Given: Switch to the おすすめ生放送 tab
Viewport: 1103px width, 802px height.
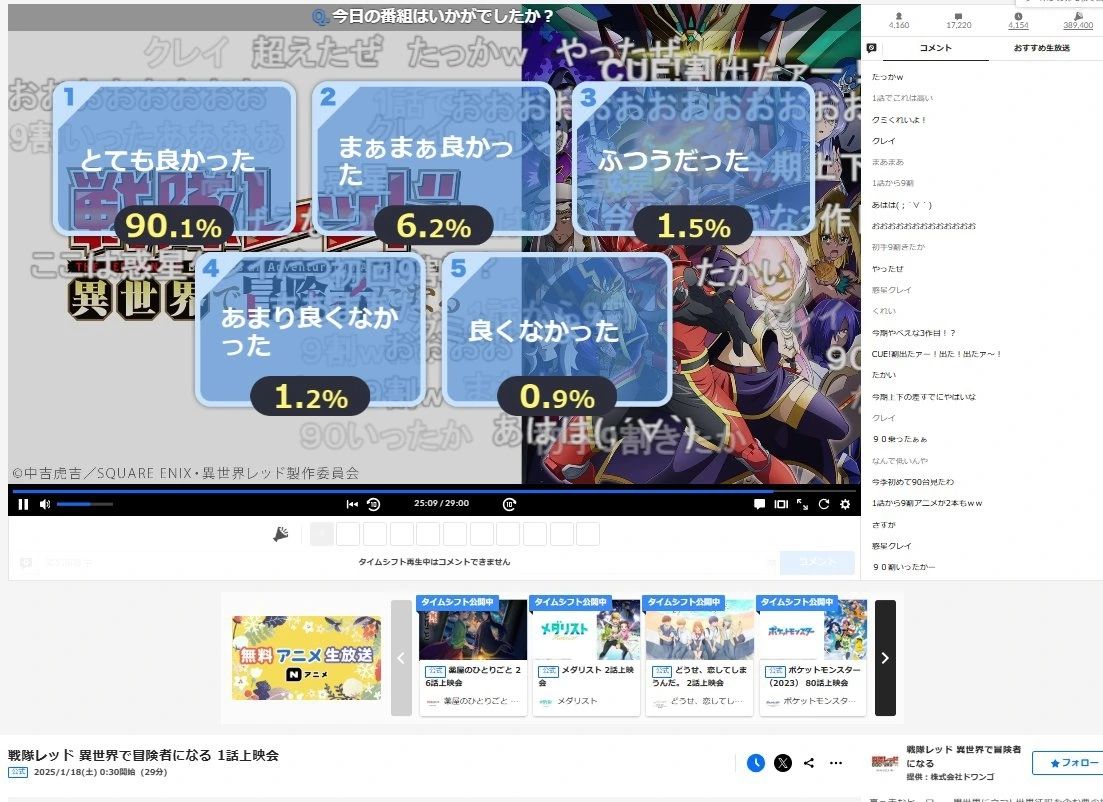Looking at the screenshot, I should (x=1040, y=47).
